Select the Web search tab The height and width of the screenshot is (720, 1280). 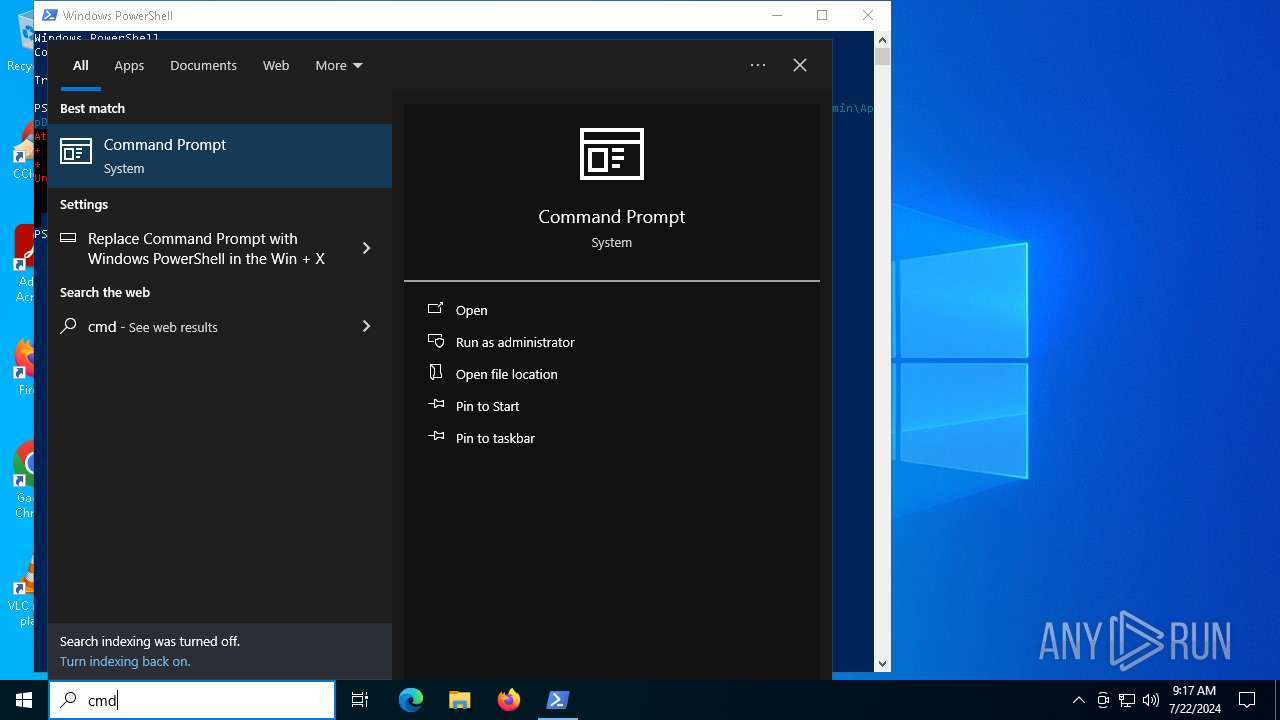276,66
